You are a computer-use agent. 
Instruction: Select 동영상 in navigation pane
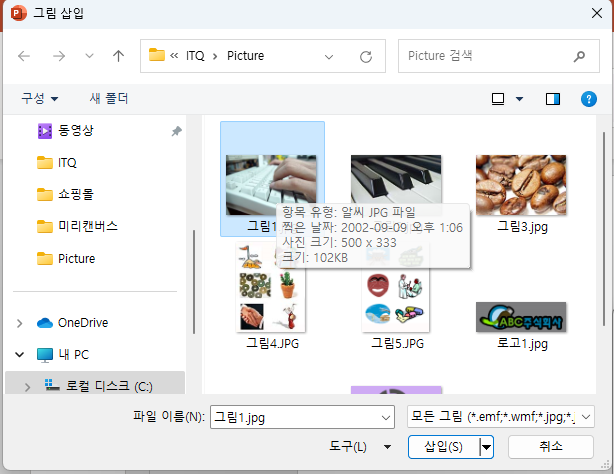76,131
